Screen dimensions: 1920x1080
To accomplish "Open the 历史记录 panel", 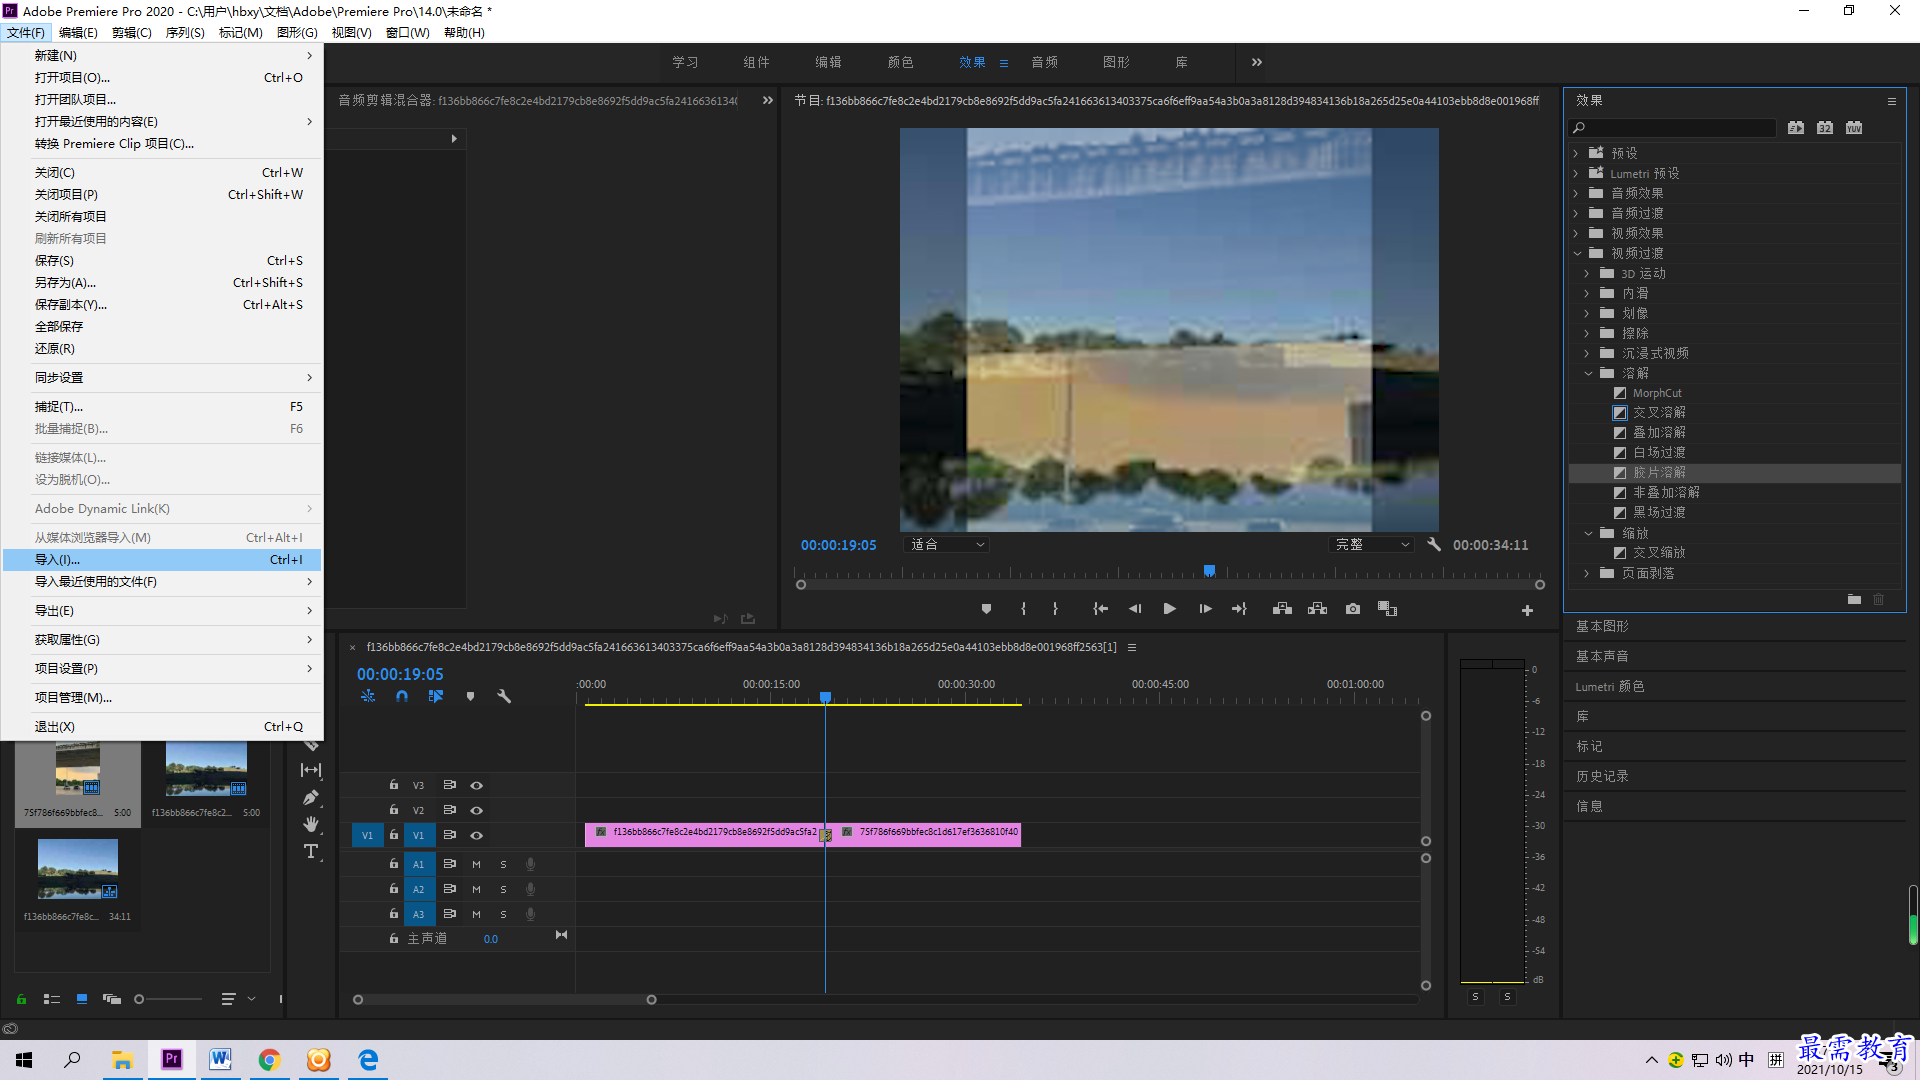I will (x=1602, y=776).
